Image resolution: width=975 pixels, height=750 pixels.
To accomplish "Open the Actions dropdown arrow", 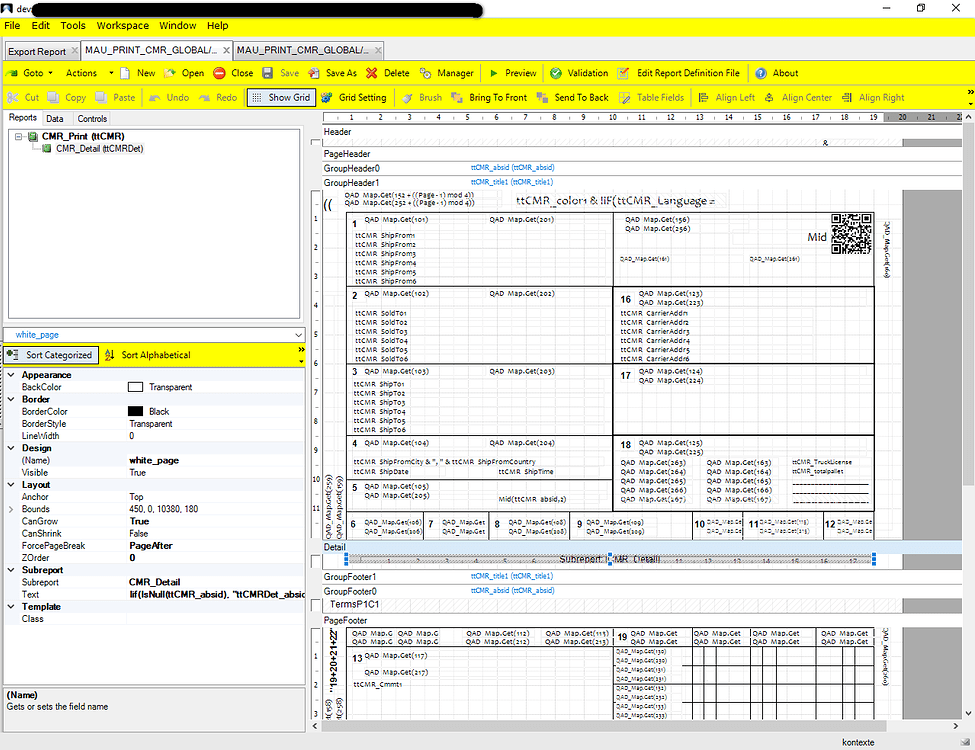I will click(111, 73).
